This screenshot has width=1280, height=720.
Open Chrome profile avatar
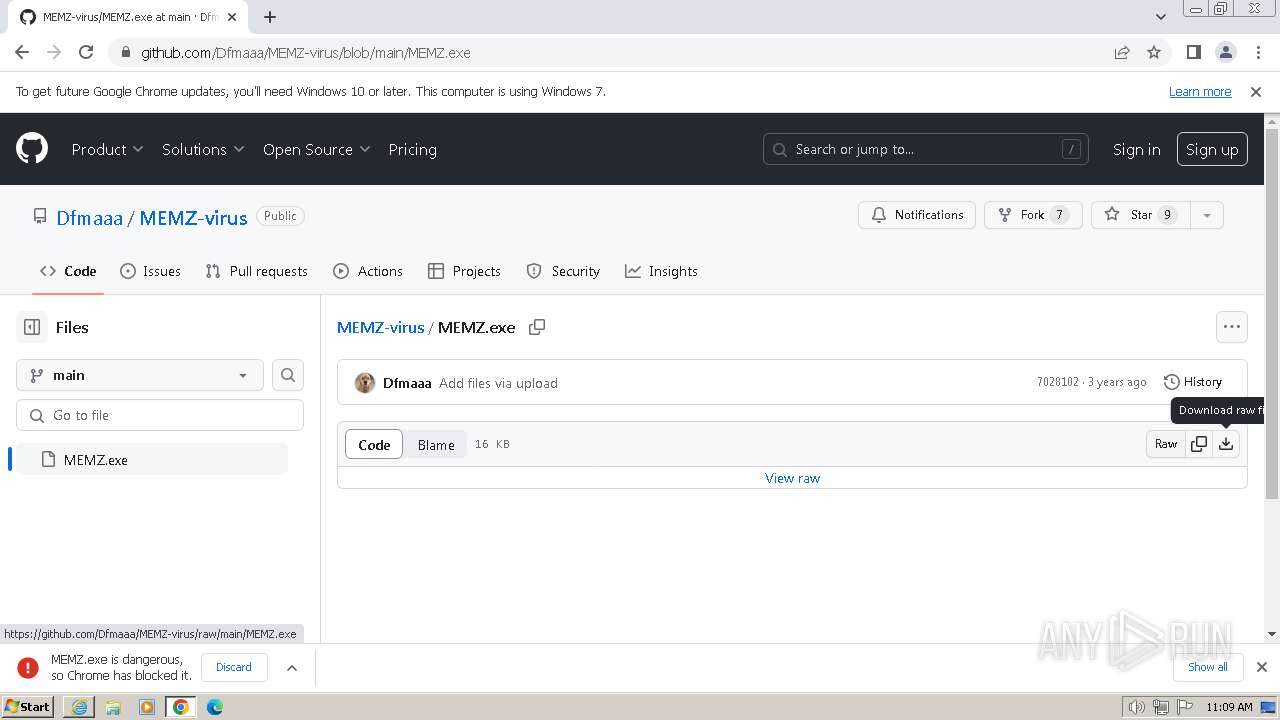(x=1225, y=52)
